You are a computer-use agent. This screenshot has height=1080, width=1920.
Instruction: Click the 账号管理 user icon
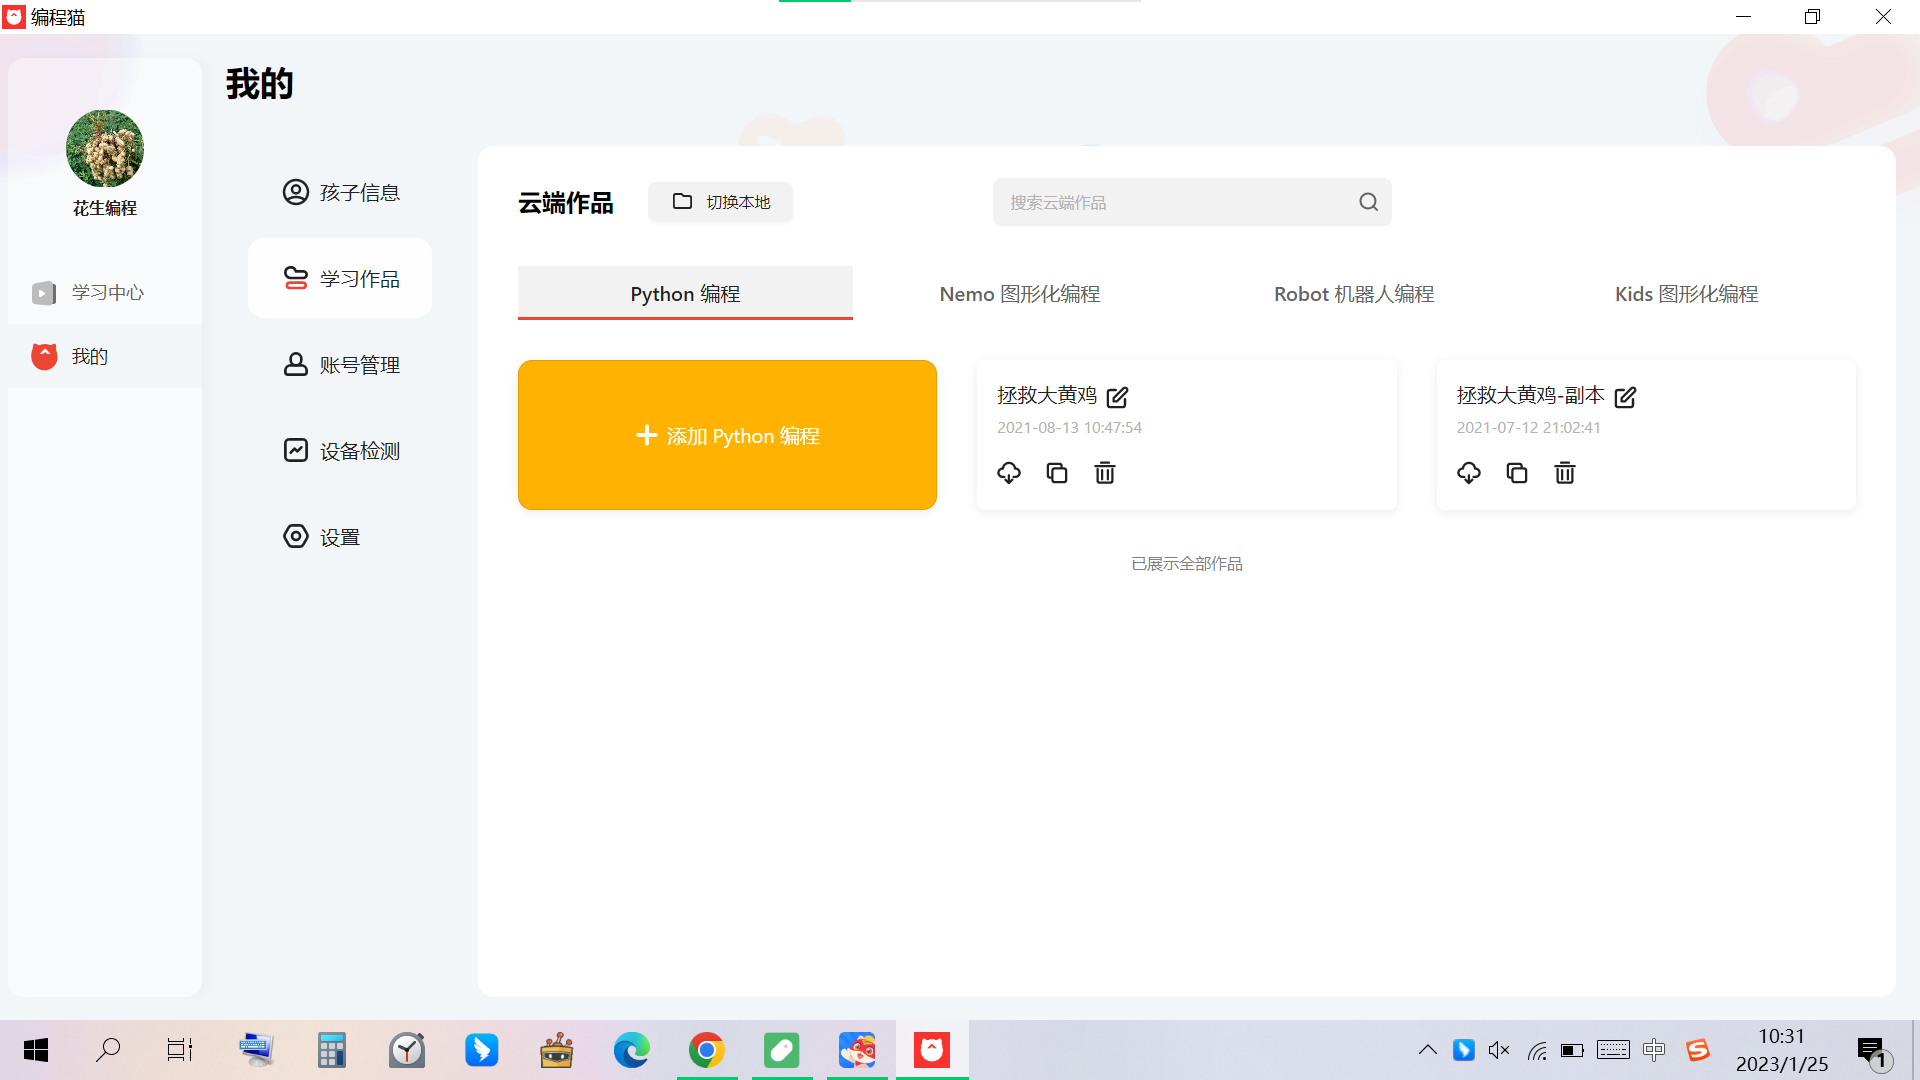pyautogui.click(x=296, y=364)
